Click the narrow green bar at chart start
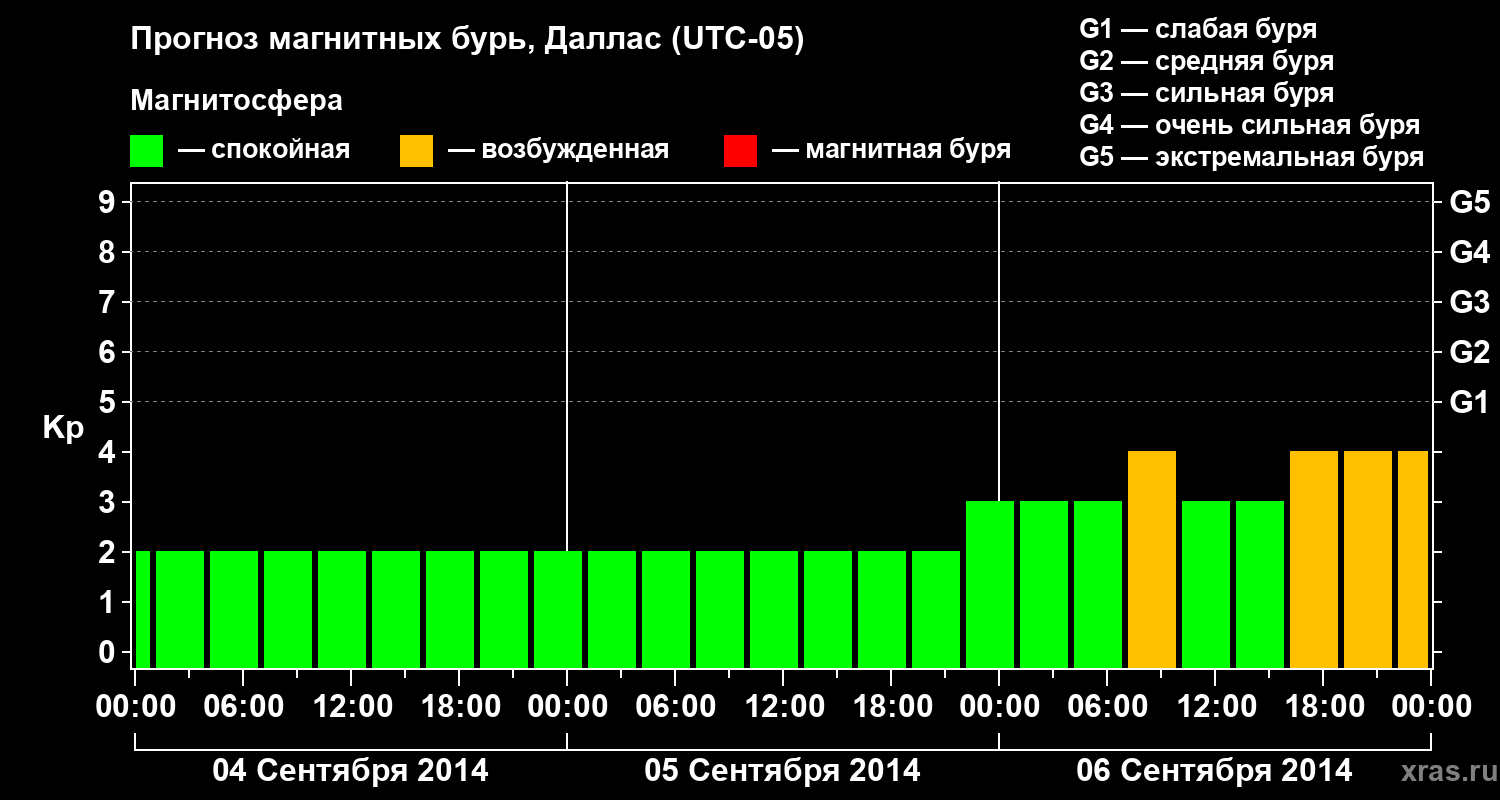 click(x=142, y=609)
